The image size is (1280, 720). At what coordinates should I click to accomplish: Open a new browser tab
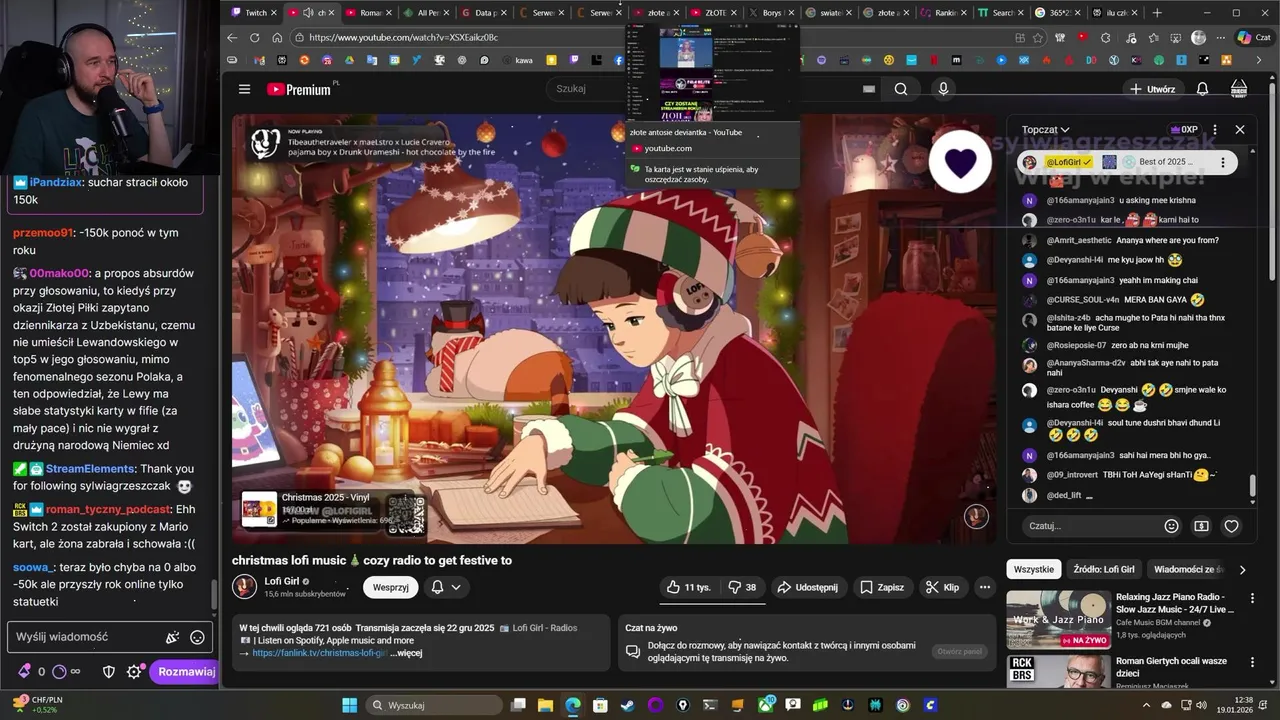1157,13
